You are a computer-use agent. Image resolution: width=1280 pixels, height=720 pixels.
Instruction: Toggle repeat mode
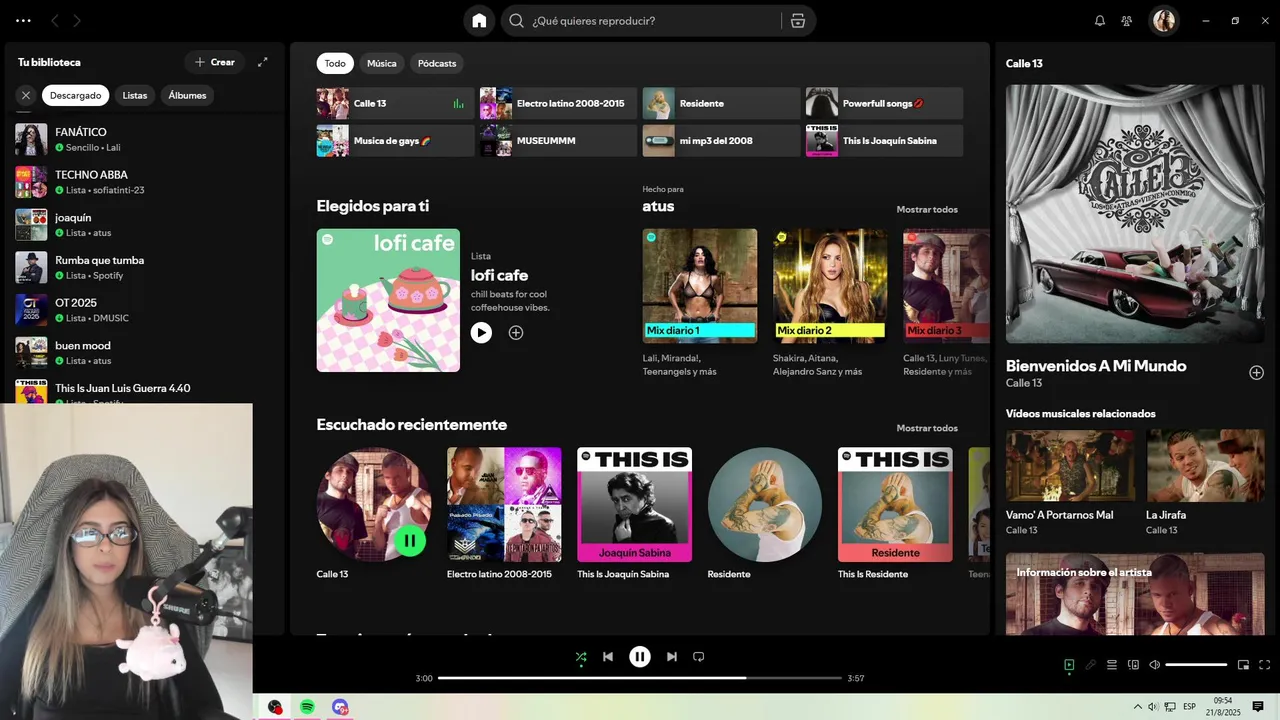[699, 657]
